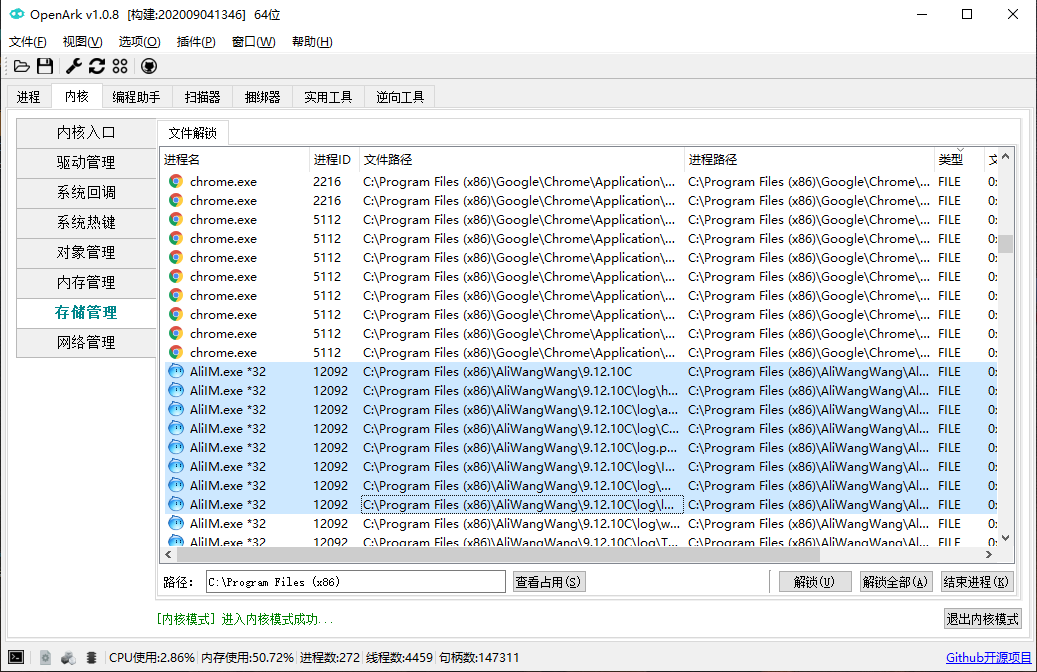Click the 解锁全部(A) button
Screen dimensions: 1037x672
click(x=896, y=582)
